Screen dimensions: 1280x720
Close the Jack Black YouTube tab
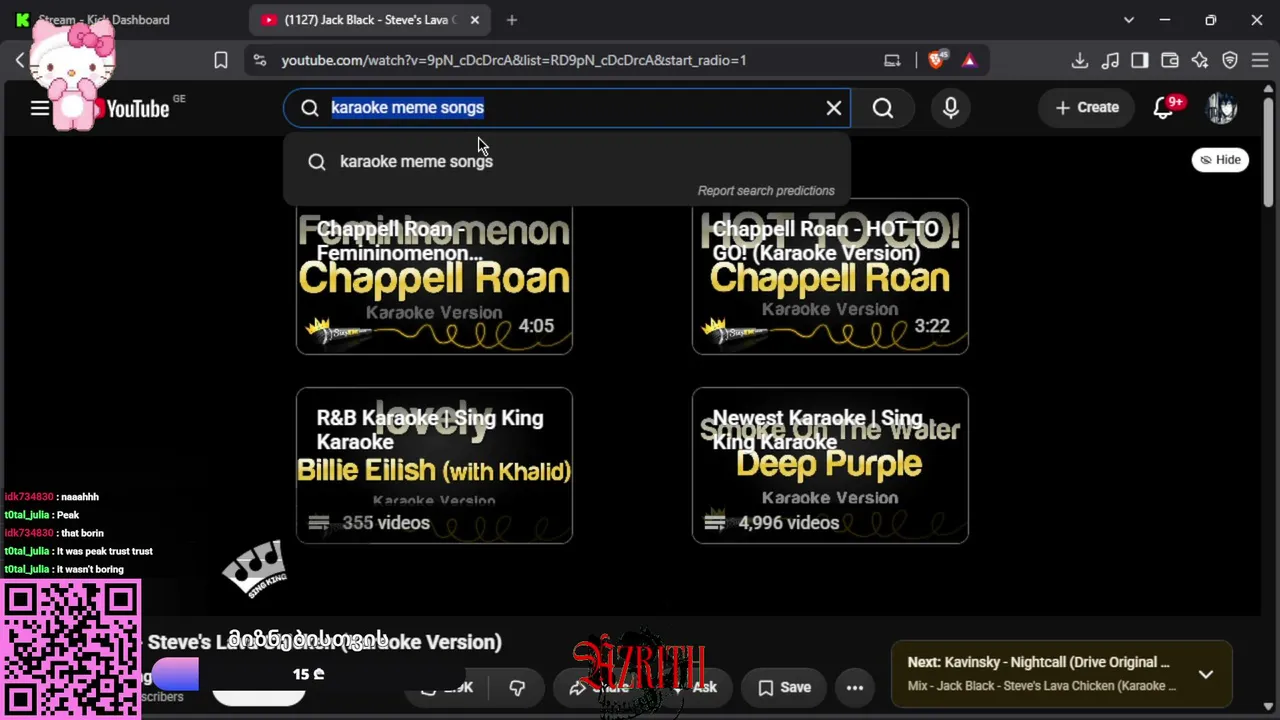tap(475, 20)
